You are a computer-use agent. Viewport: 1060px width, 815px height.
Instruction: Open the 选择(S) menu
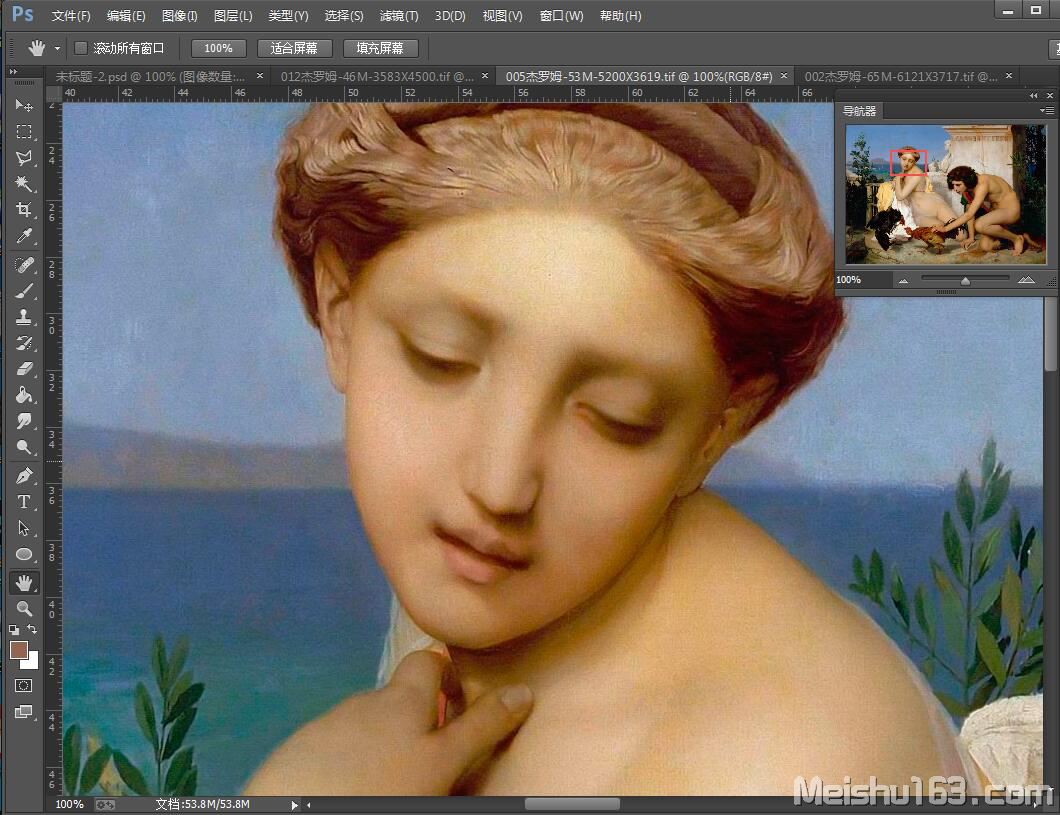pyautogui.click(x=343, y=16)
